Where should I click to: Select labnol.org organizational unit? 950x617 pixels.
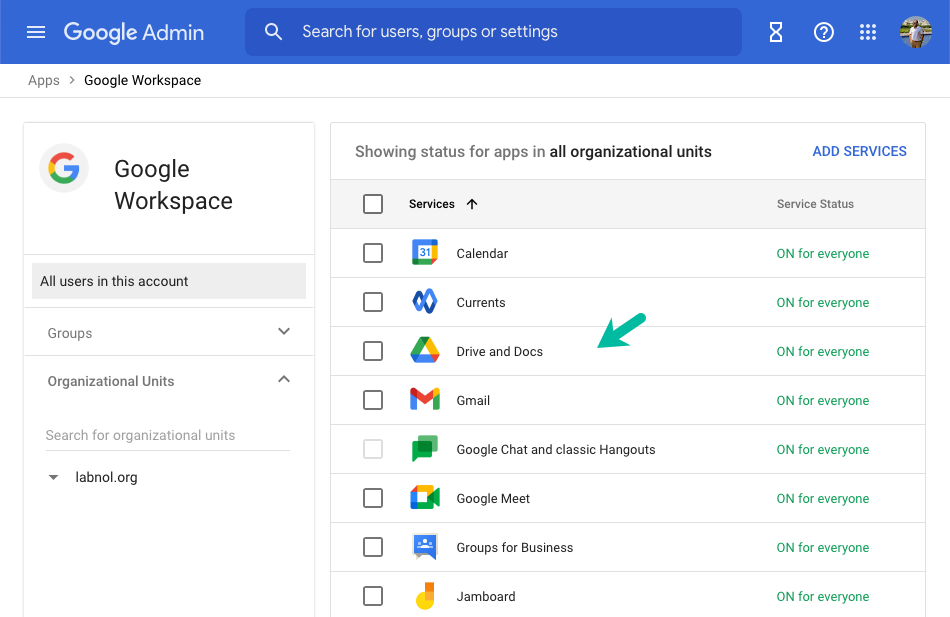106,477
